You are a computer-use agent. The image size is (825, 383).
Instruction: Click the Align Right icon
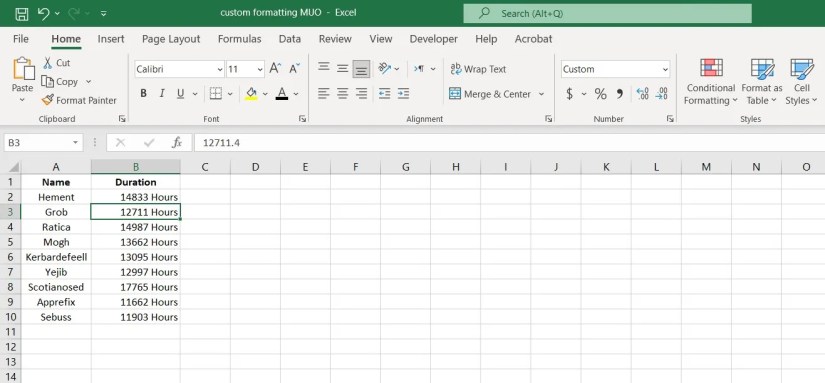[361, 94]
